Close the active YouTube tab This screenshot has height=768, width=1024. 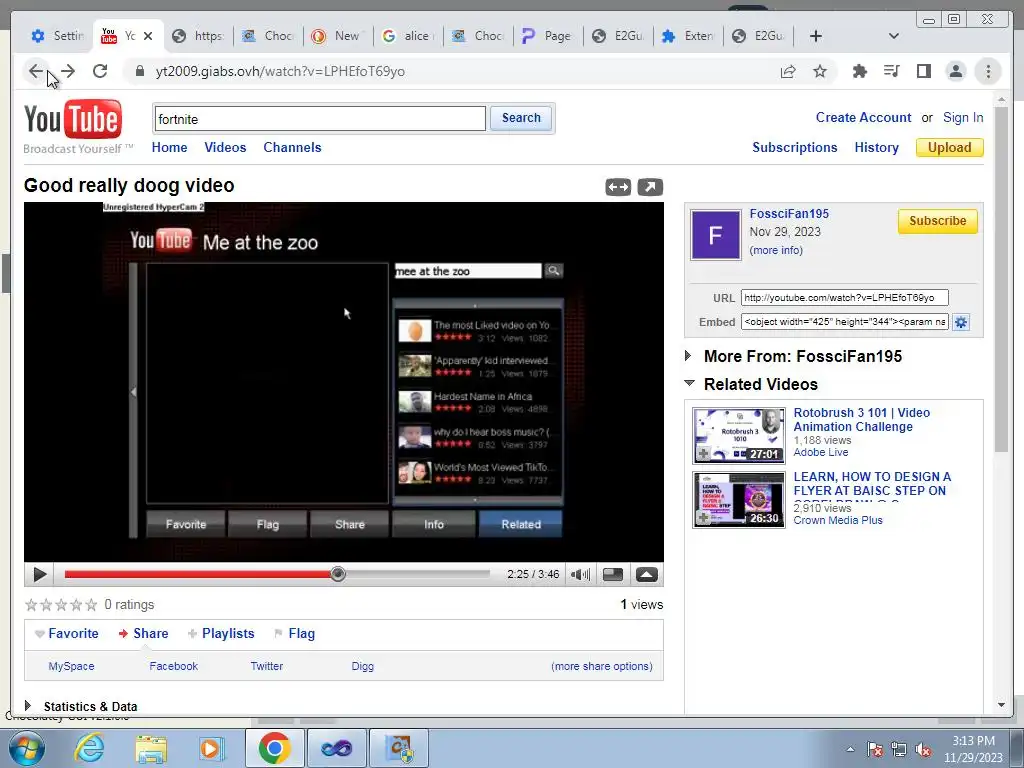pyautogui.click(x=148, y=36)
